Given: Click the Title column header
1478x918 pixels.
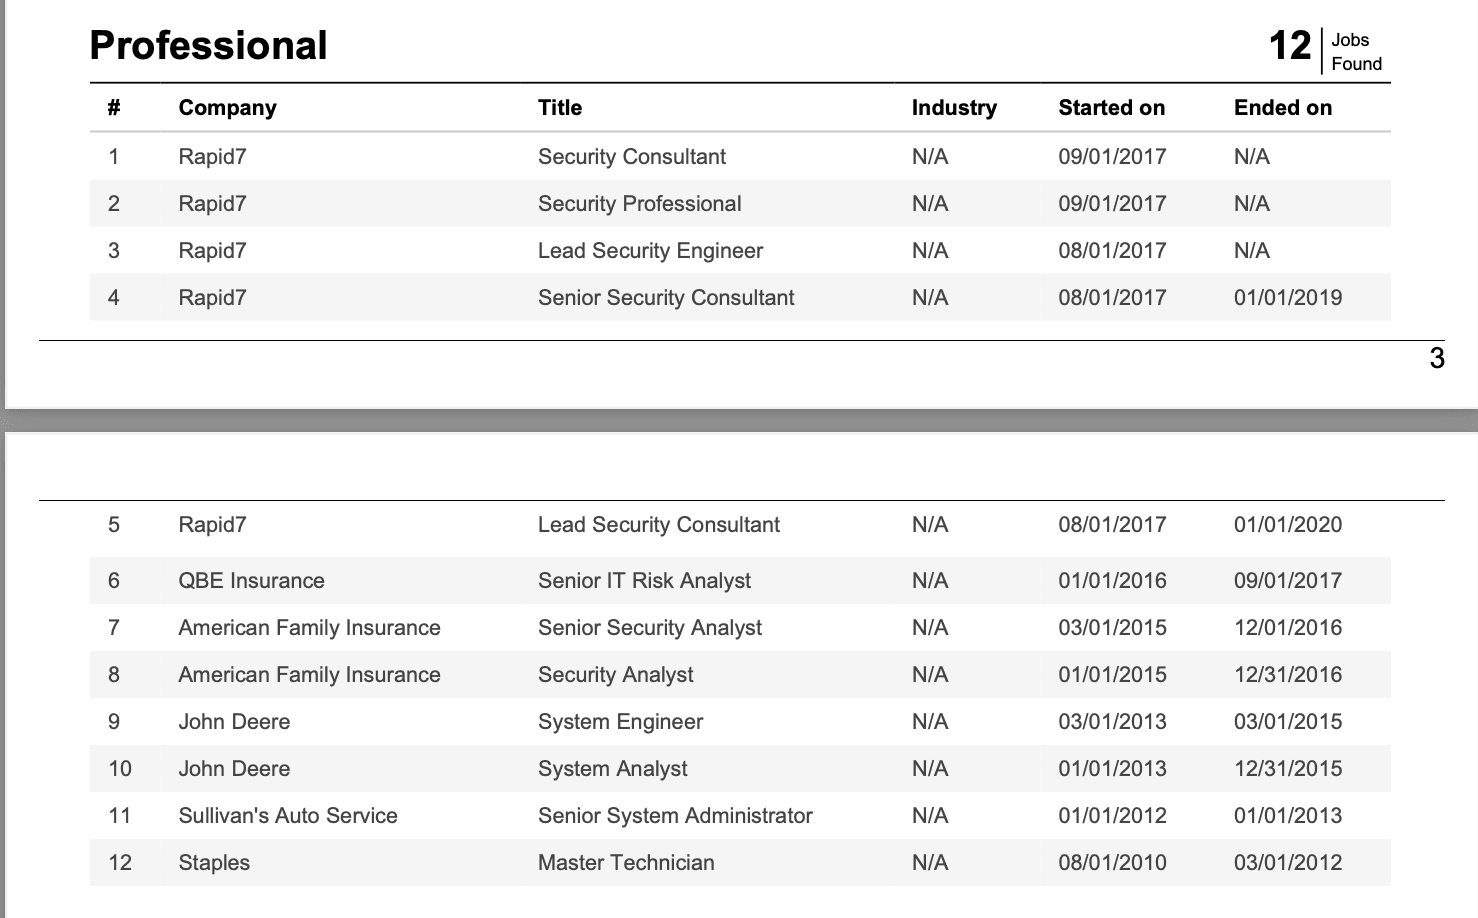Looking at the screenshot, I should 559,108.
